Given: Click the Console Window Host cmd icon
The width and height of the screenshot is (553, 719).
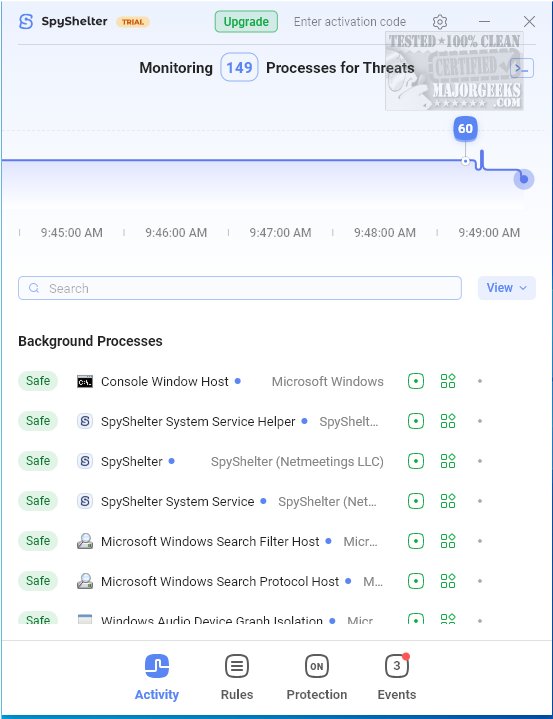Looking at the screenshot, I should pyautogui.click(x=85, y=382).
